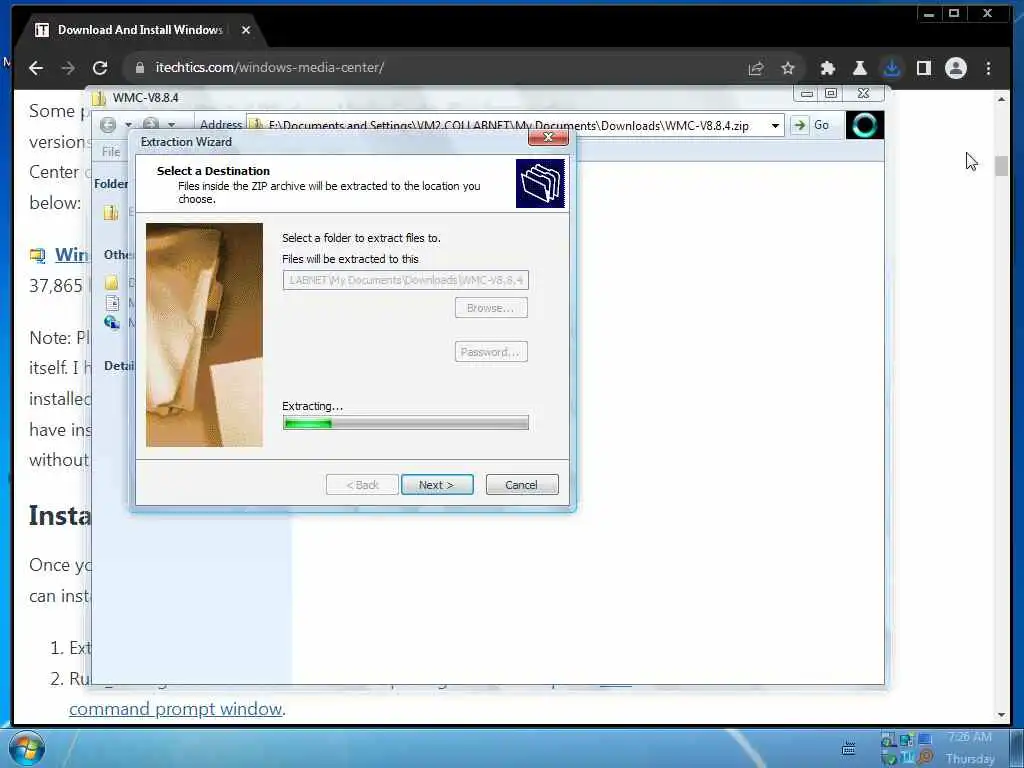The width and height of the screenshot is (1024, 768).
Task: Click the taskbar clock showing Thursday
Action: pyautogui.click(x=970, y=748)
